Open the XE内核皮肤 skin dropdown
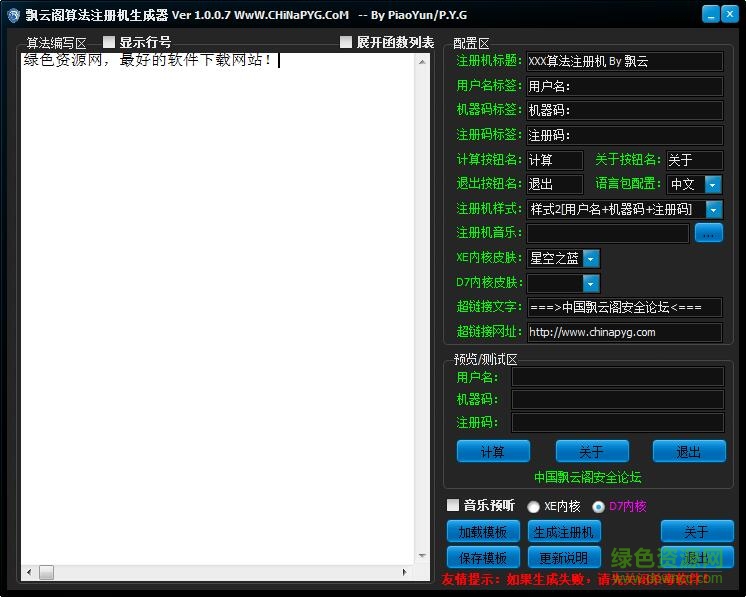The image size is (746, 597). tap(591, 258)
